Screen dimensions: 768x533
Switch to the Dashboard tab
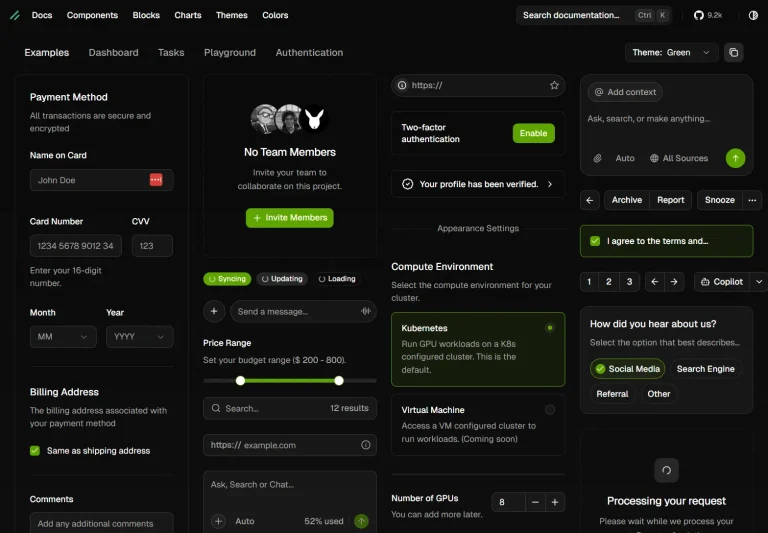[x=114, y=52]
